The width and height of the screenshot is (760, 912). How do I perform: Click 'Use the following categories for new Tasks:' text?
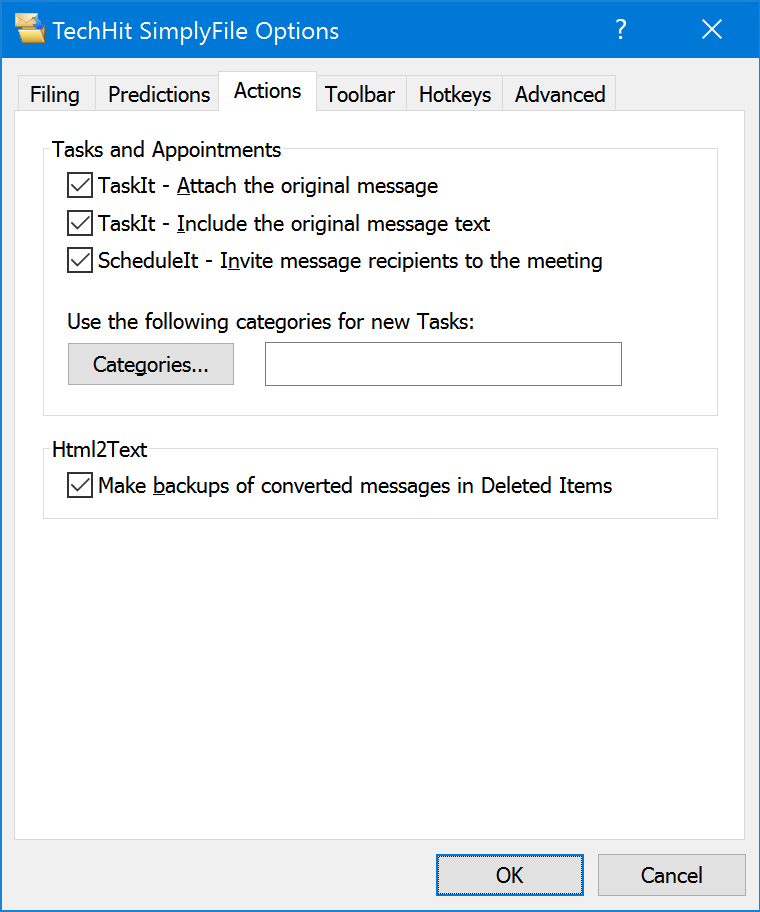271,322
